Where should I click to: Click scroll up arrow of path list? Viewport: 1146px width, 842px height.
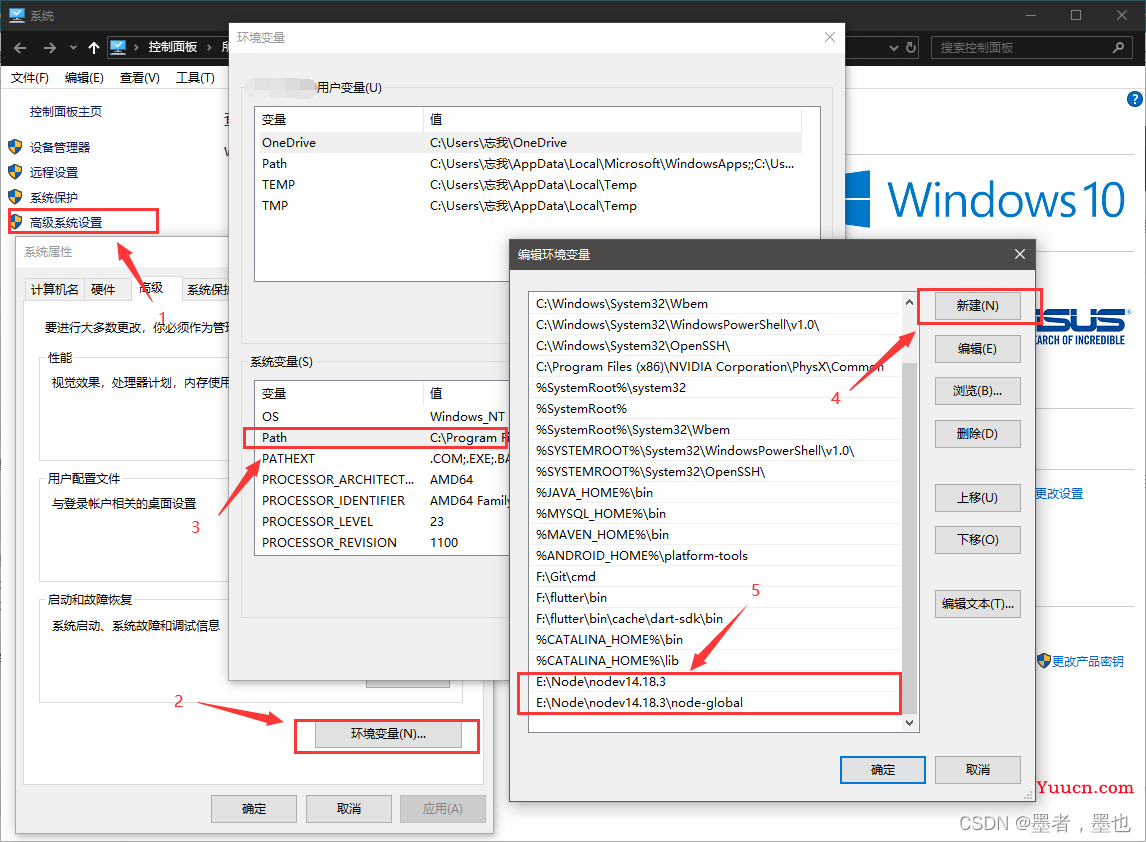click(x=909, y=302)
